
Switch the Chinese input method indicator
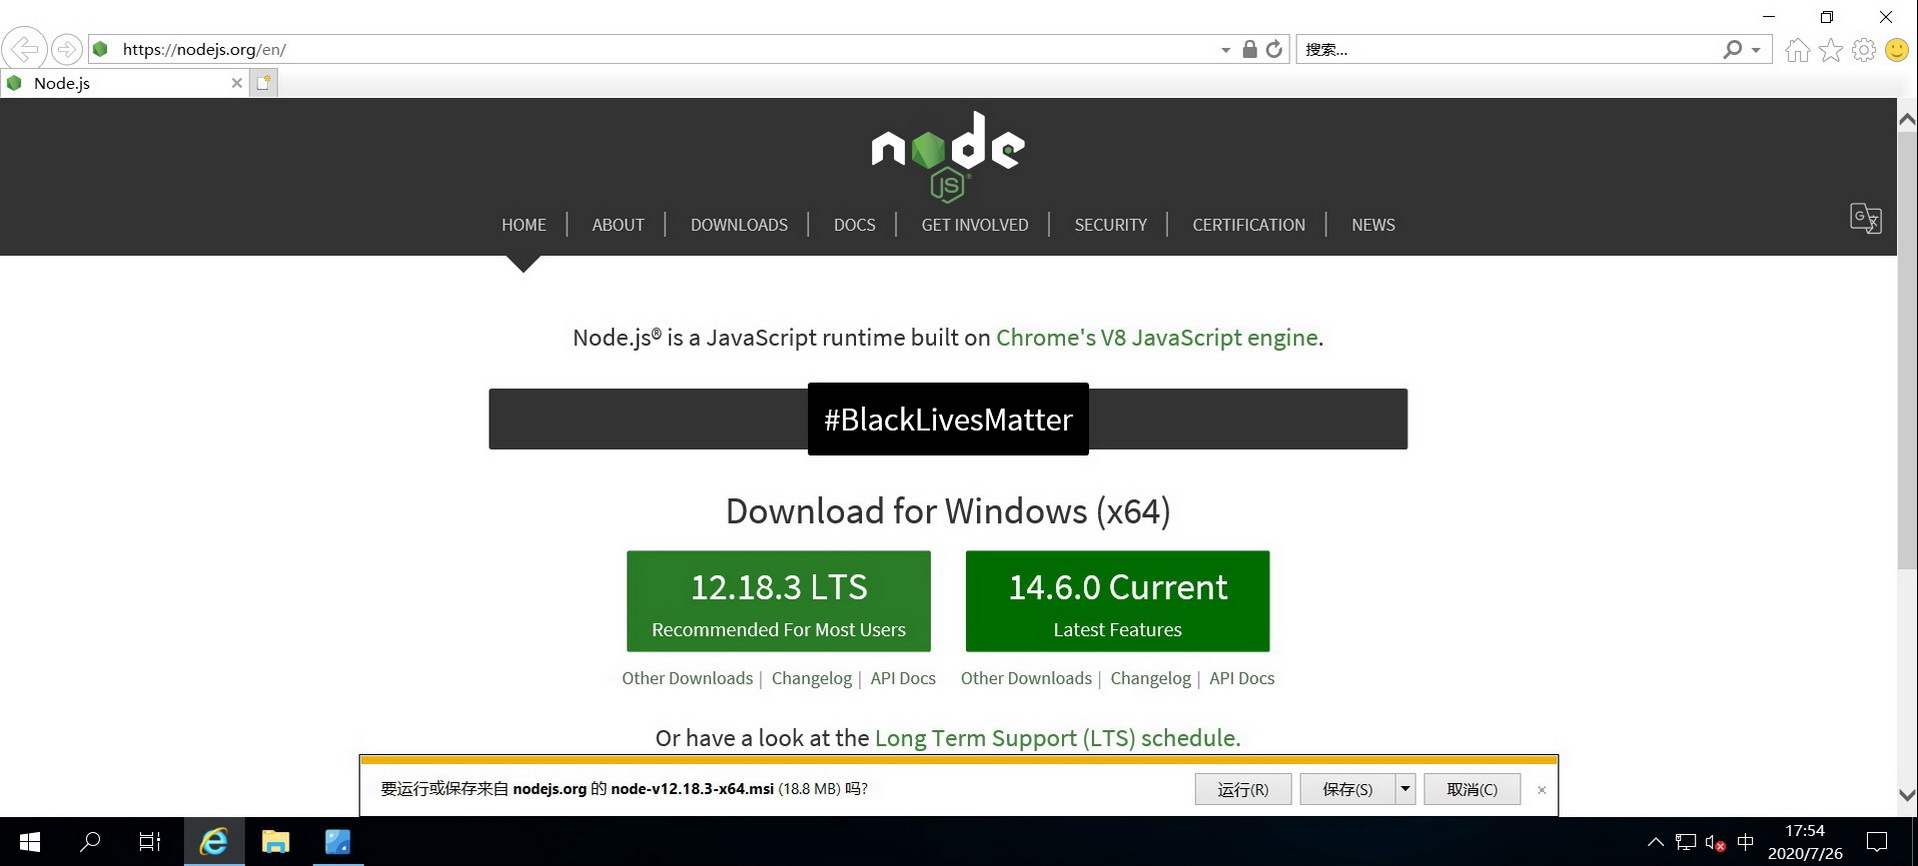[x=1746, y=842]
